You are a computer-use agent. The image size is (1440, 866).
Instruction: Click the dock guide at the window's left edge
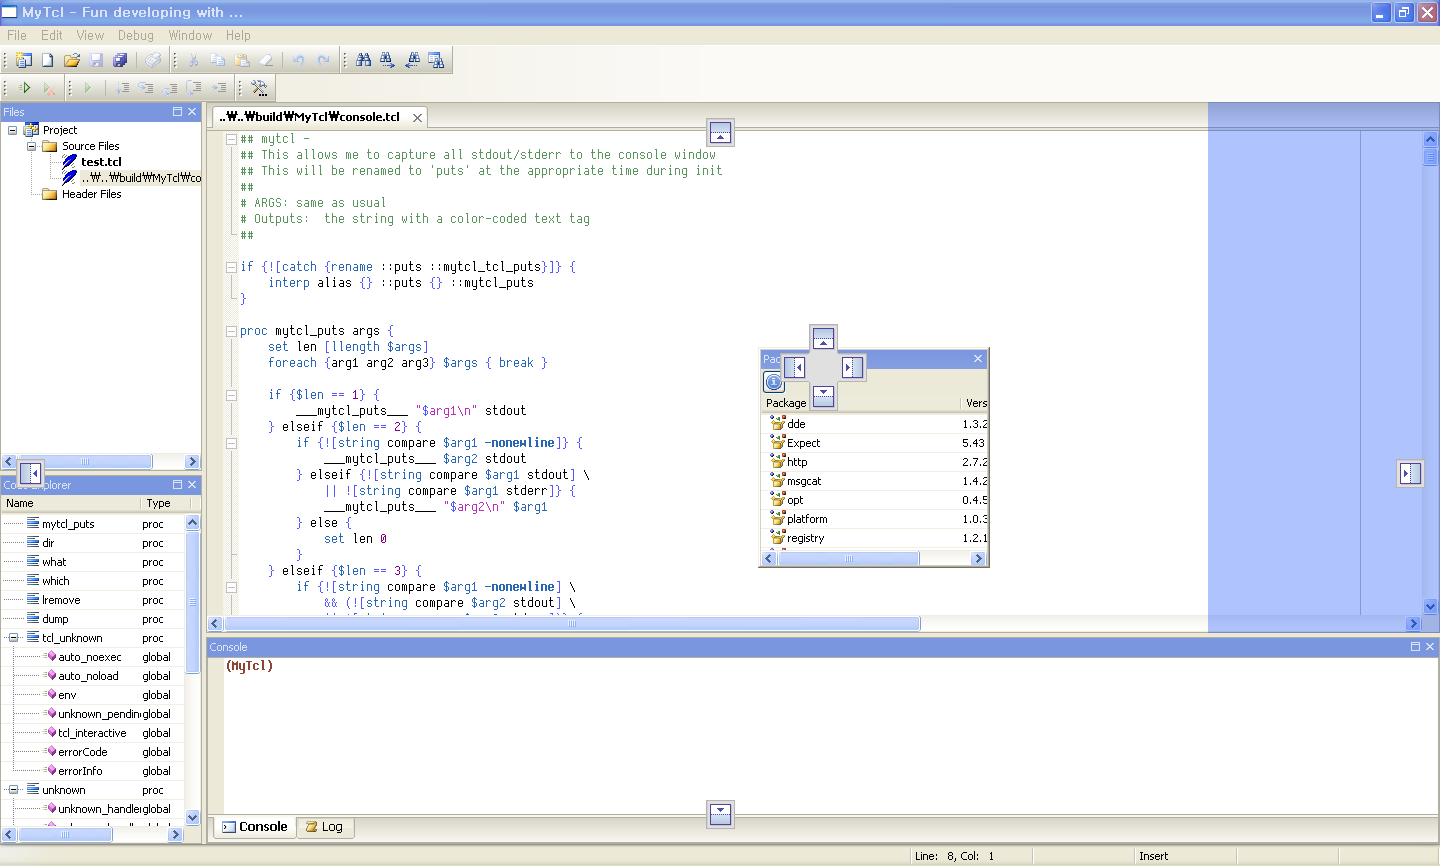[31, 473]
